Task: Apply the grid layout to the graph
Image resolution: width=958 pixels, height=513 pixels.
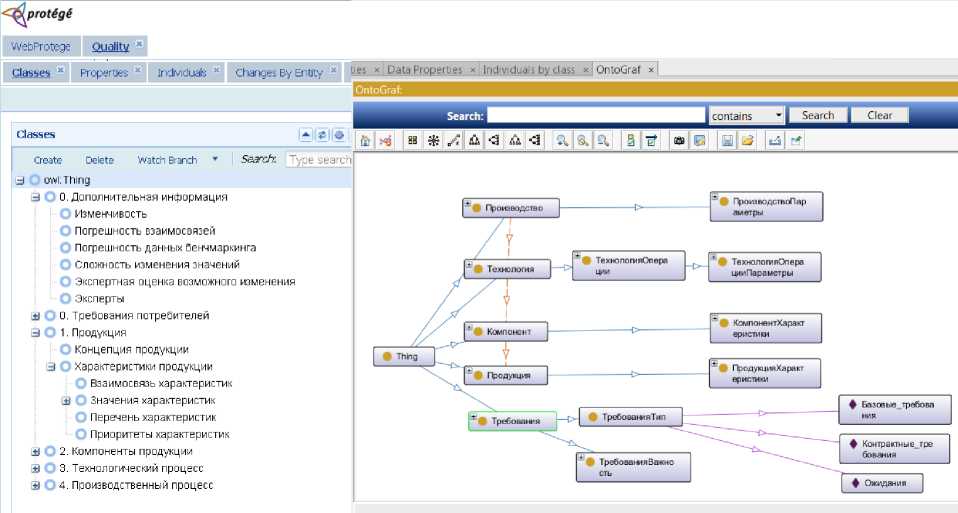Action: pyautogui.click(x=412, y=141)
